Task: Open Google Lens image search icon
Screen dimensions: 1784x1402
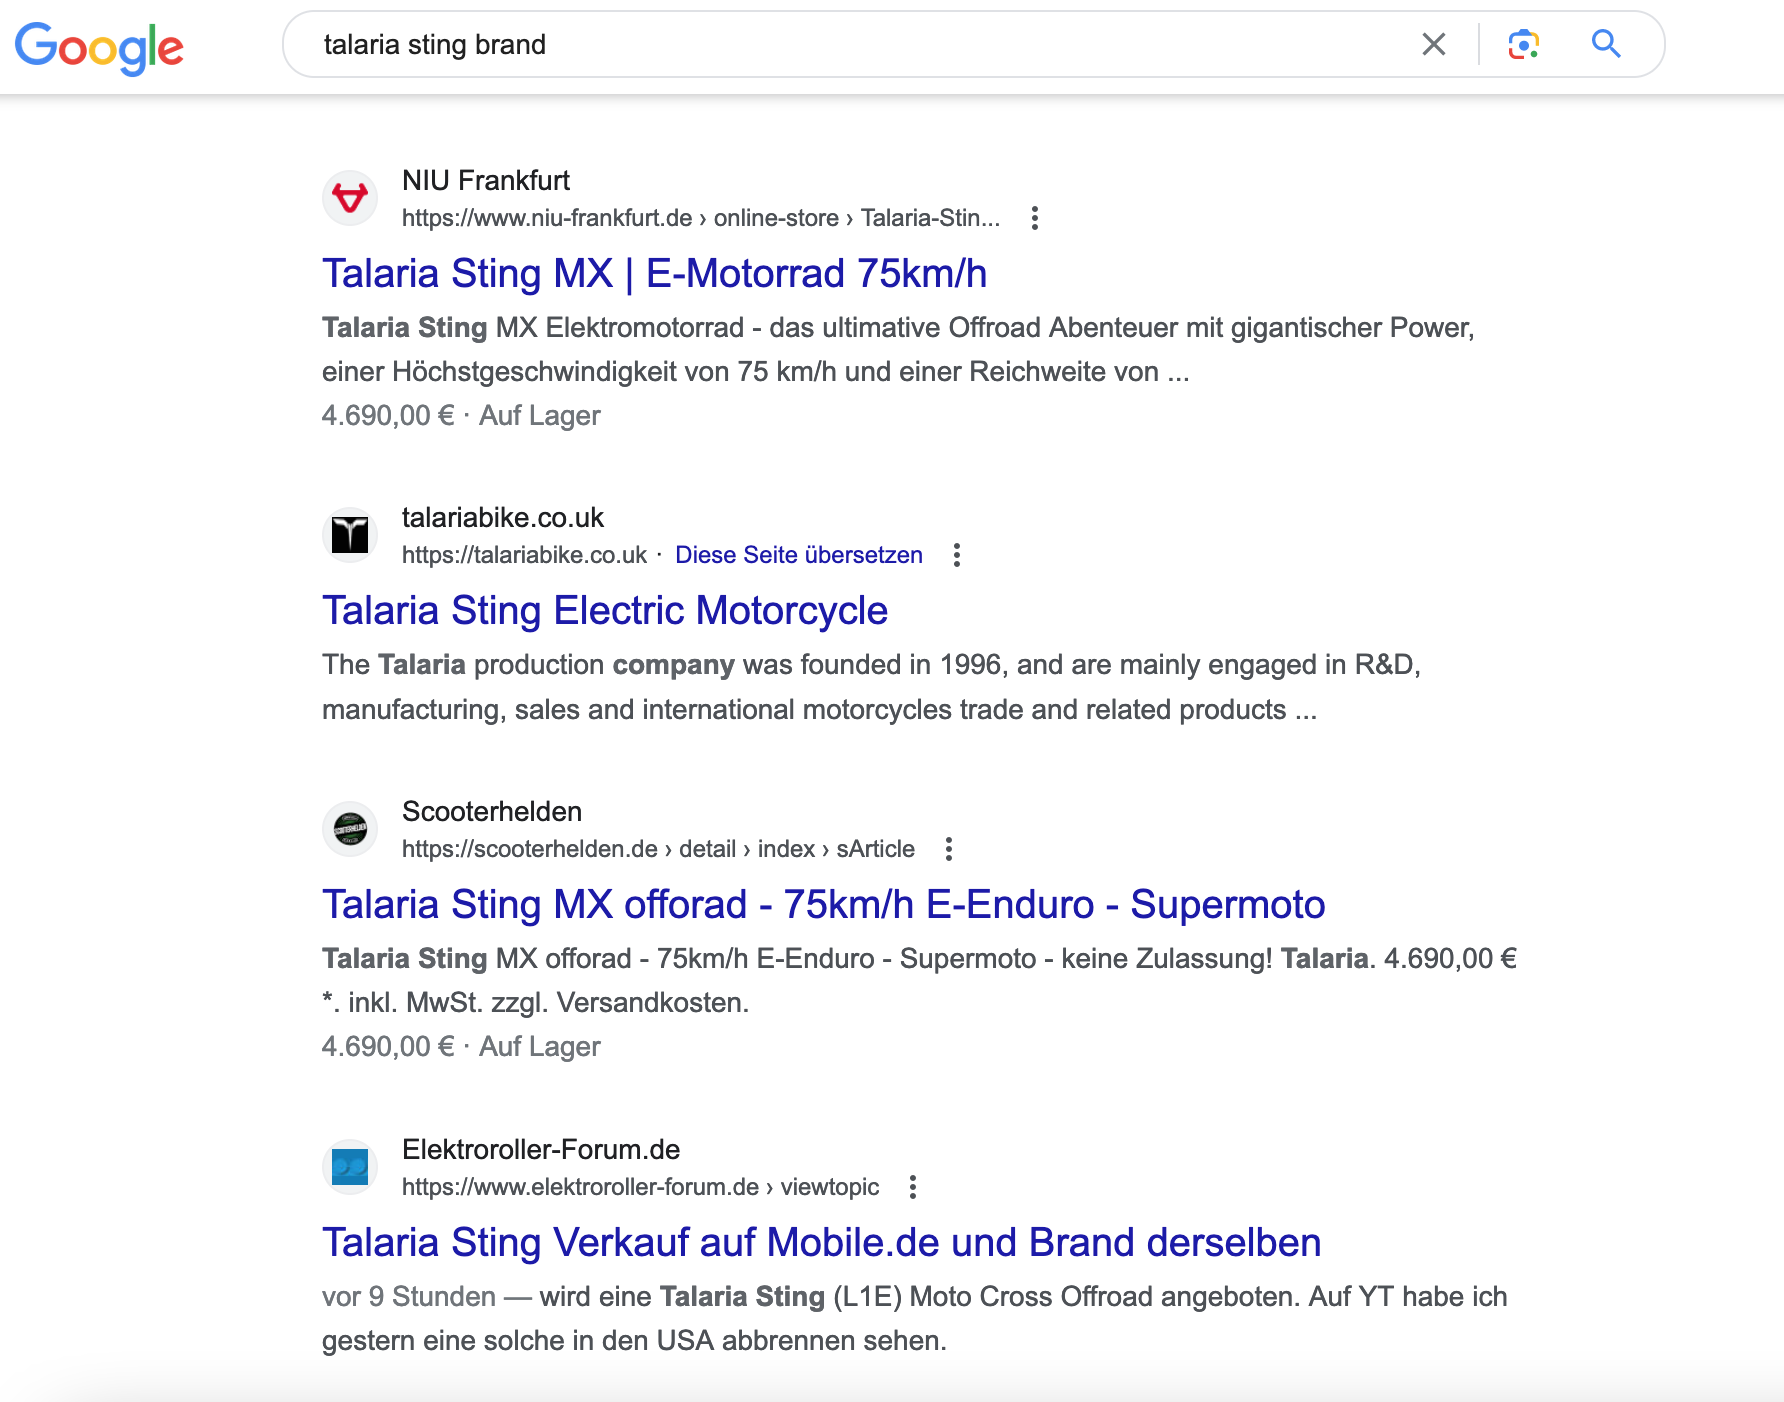Action: click(x=1523, y=44)
